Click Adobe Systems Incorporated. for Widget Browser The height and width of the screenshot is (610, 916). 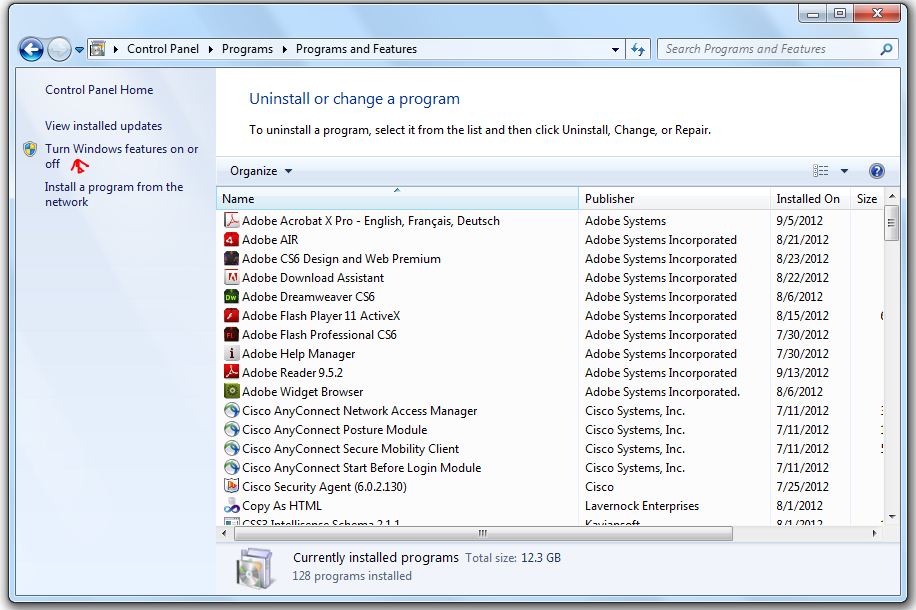tap(662, 392)
